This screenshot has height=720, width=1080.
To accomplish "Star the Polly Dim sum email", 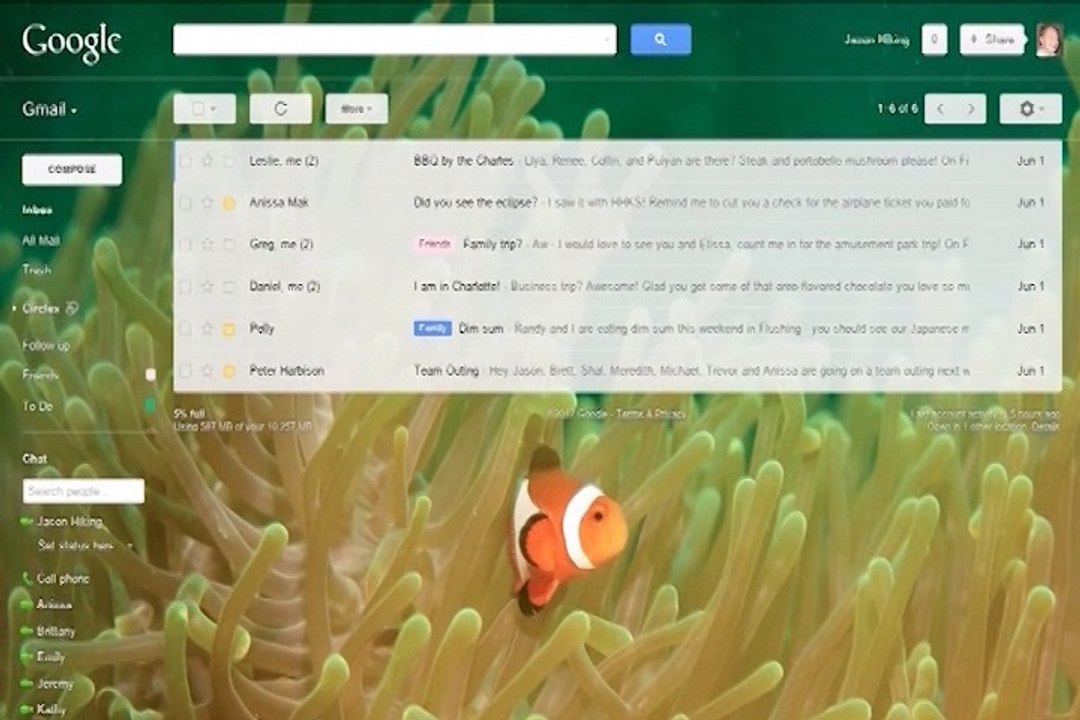I will pyautogui.click(x=207, y=329).
